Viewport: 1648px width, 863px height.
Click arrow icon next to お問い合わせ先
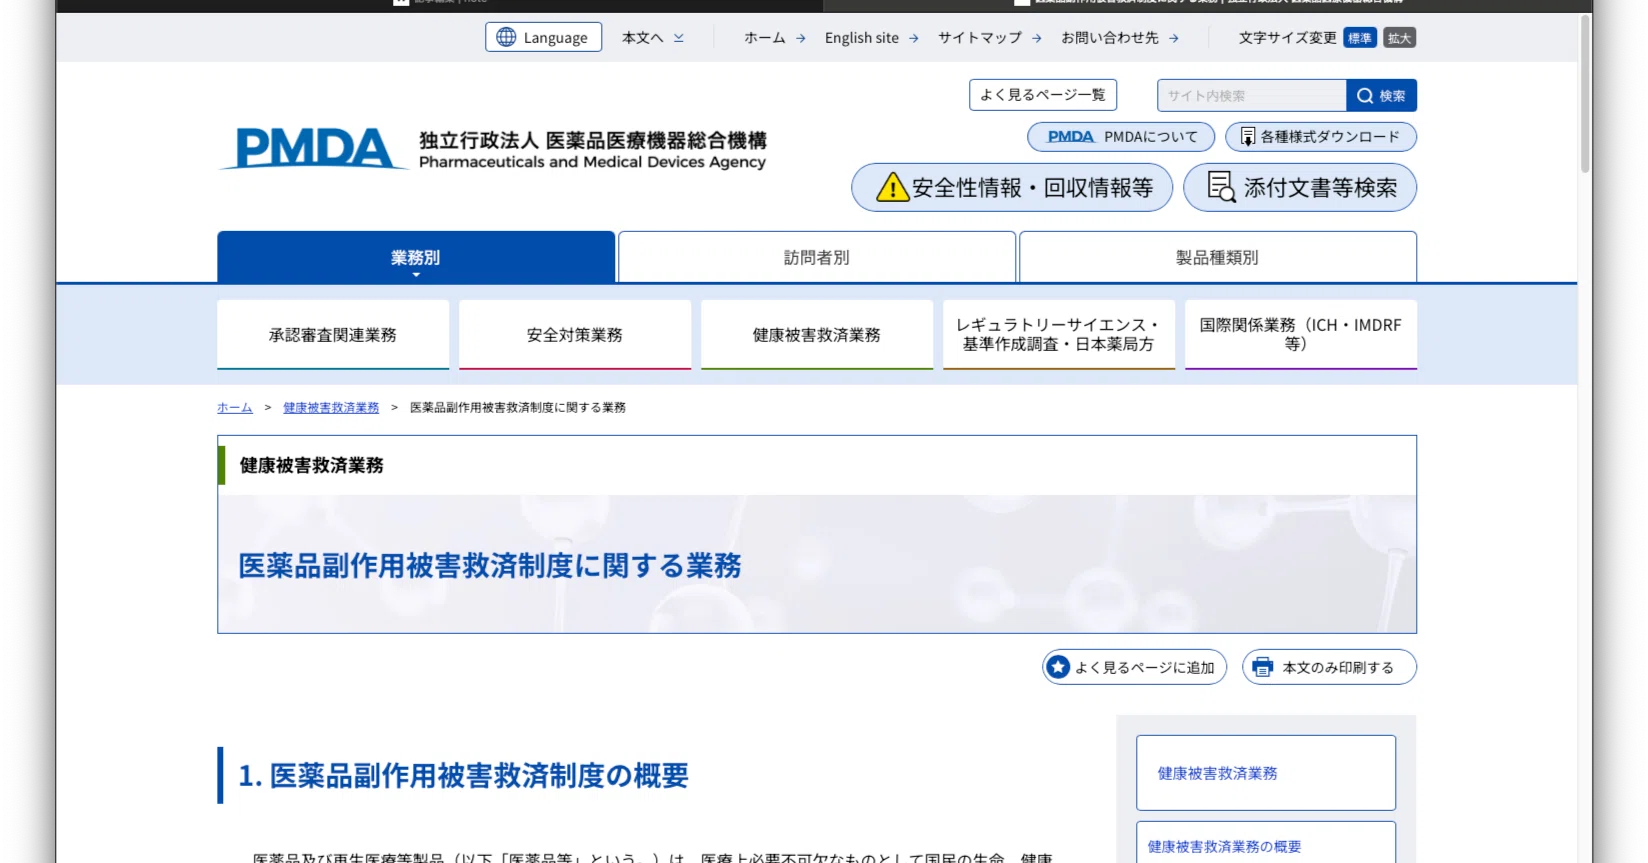[x=1174, y=38]
